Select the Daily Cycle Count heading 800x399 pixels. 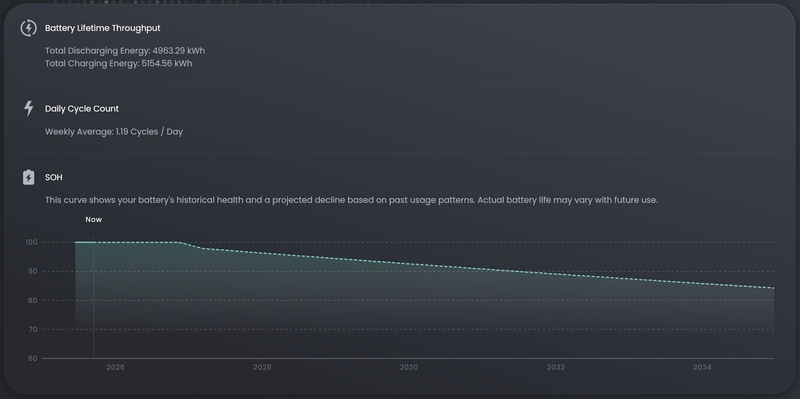tap(82, 109)
